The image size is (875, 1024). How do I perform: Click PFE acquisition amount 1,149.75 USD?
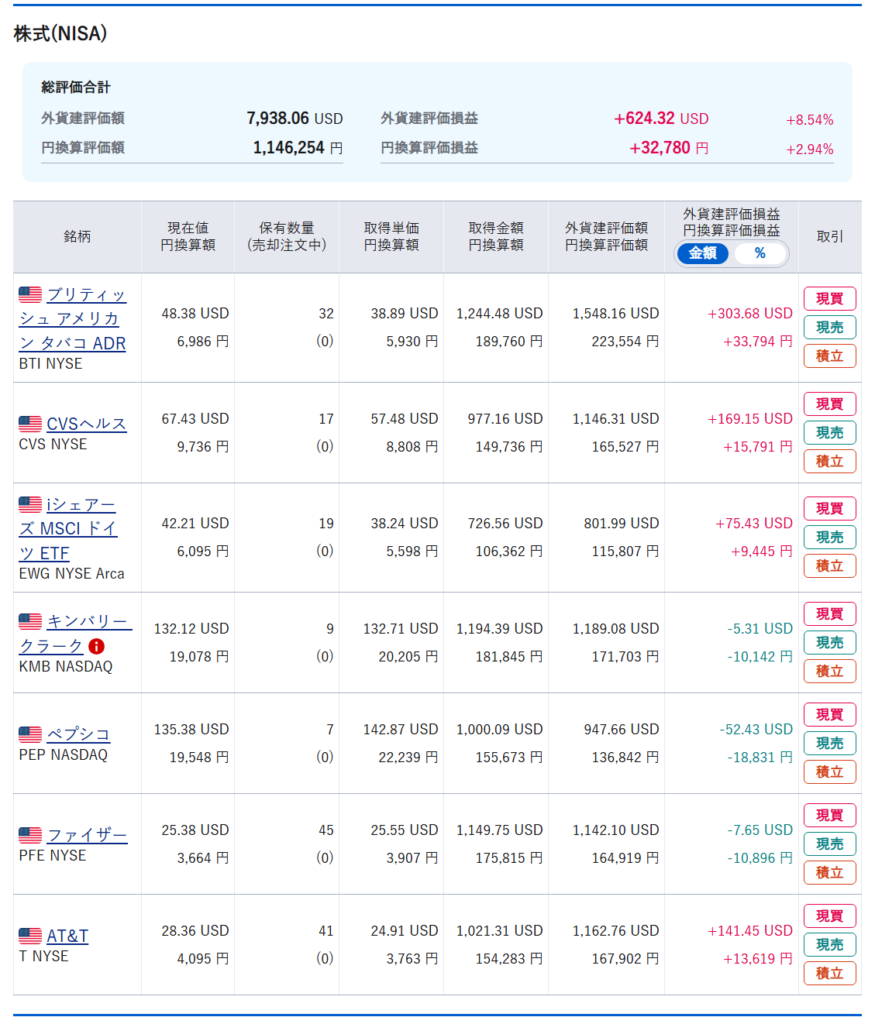point(500,829)
